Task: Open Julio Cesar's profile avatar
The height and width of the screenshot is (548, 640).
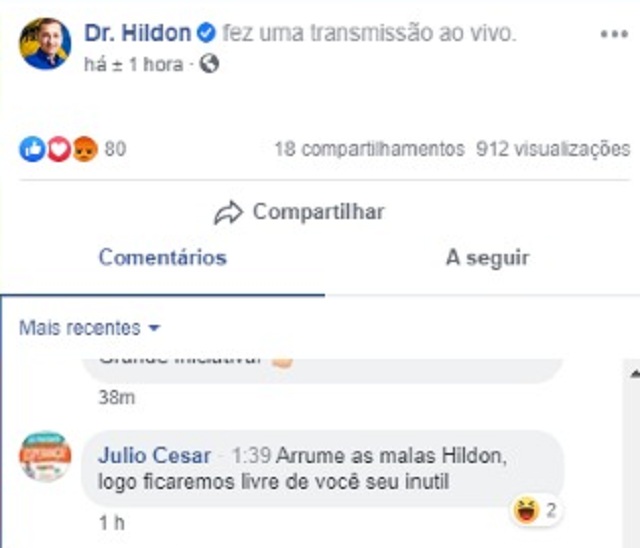Action: click(45, 456)
